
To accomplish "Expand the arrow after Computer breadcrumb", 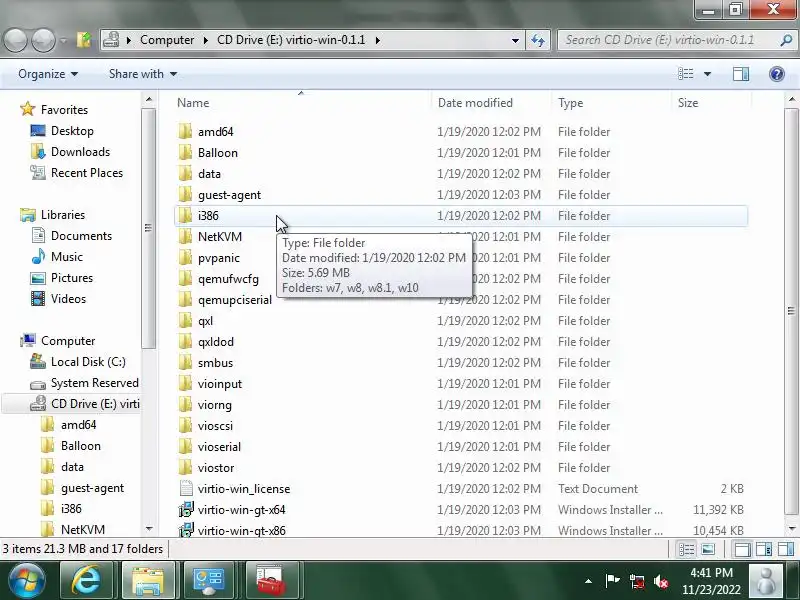I will point(205,40).
